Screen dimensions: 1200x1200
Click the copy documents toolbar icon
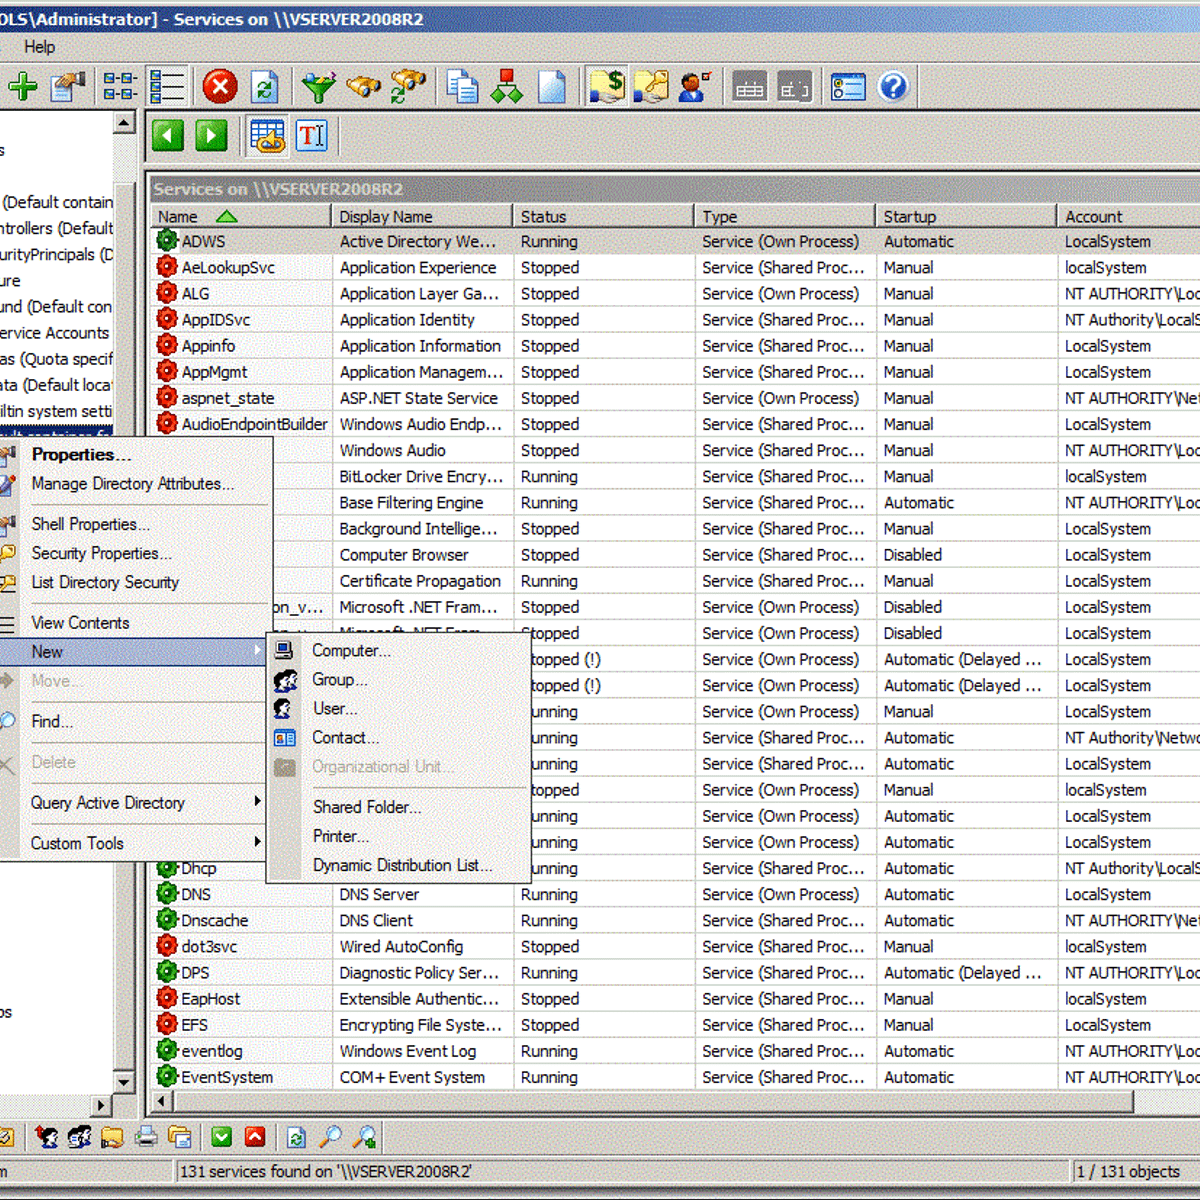point(462,87)
